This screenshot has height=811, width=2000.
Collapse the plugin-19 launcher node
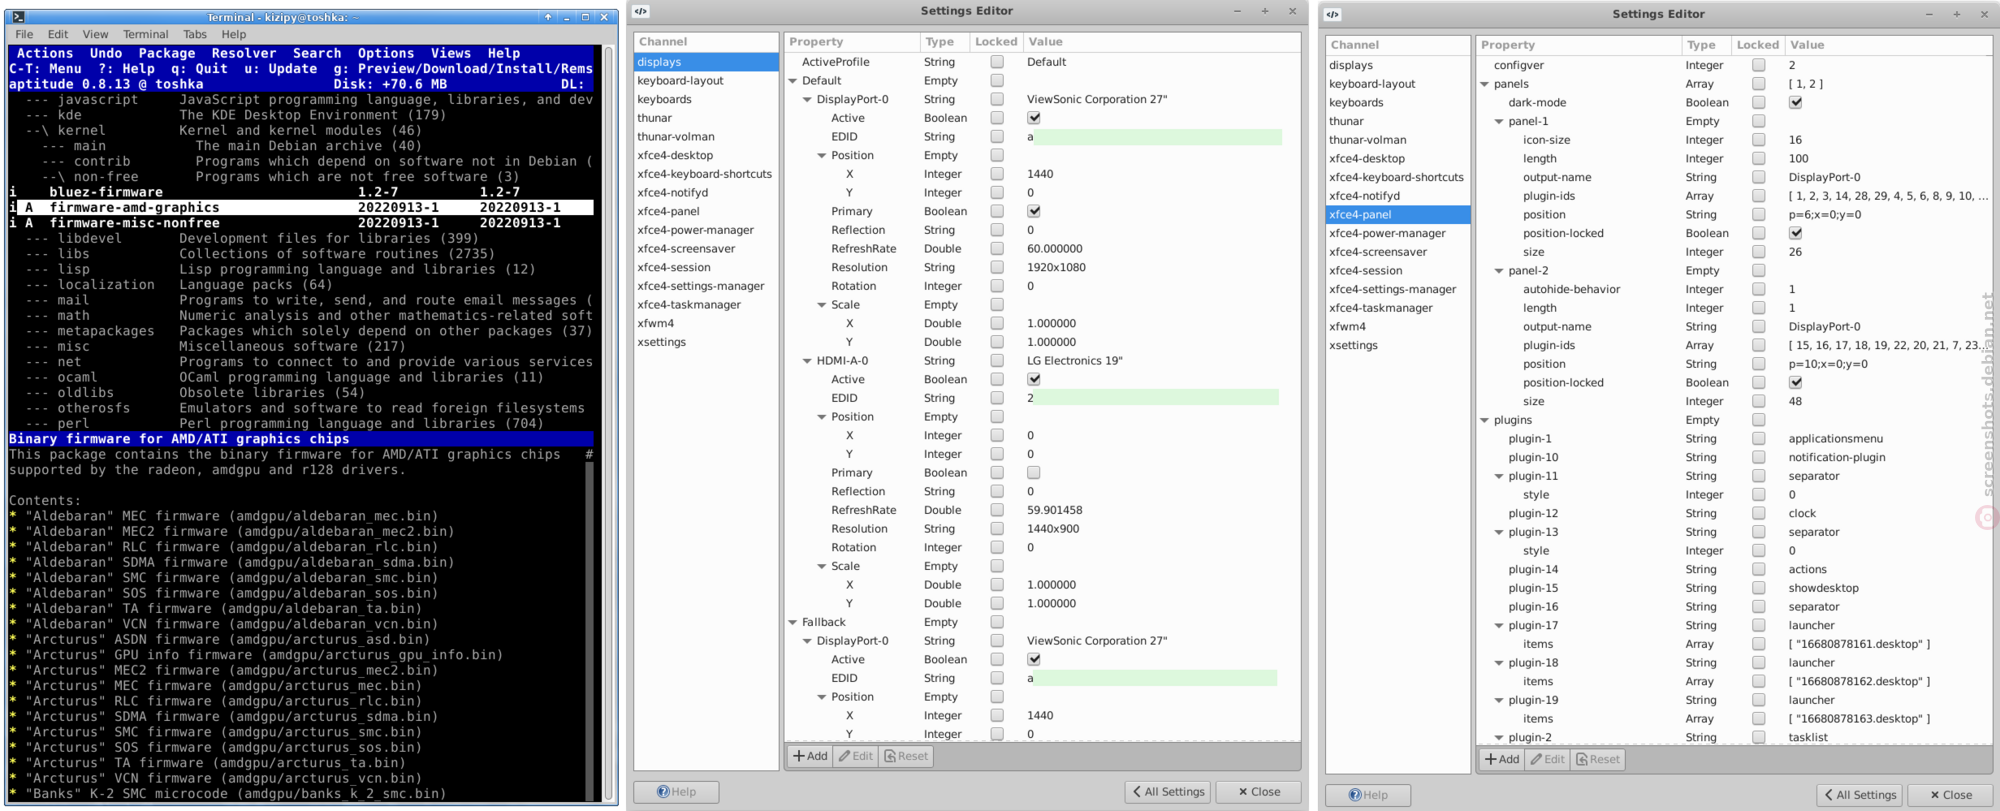pyautogui.click(x=1499, y=701)
